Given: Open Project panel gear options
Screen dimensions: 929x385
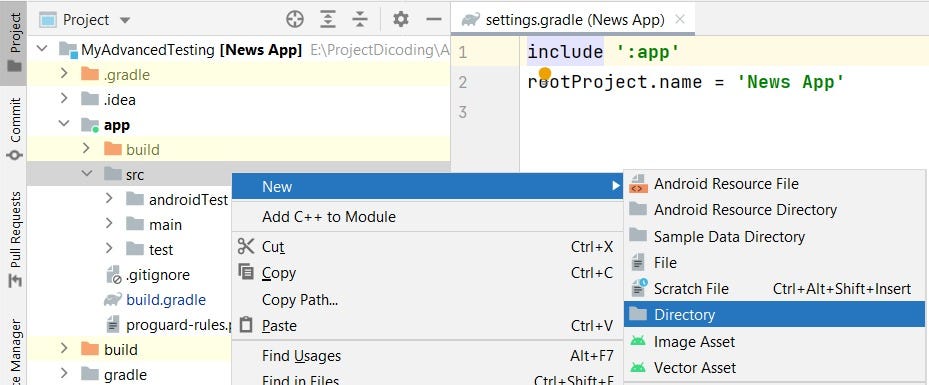Looking at the screenshot, I should [x=401, y=20].
